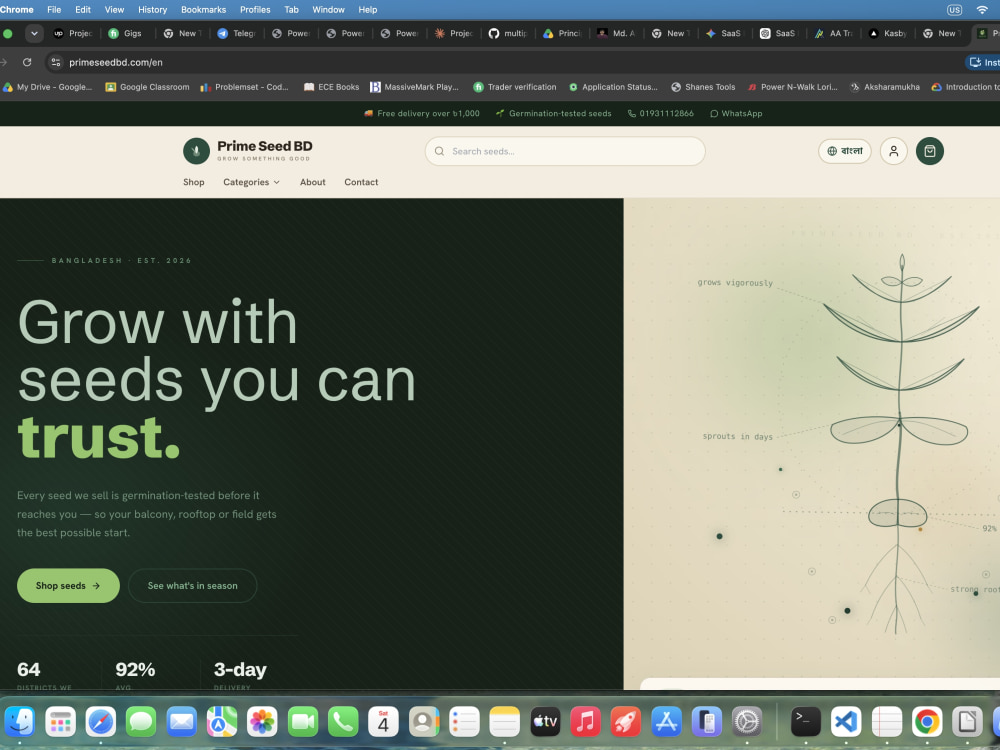Open the site information icon in address bar
1000x750 pixels.
[x=56, y=62]
